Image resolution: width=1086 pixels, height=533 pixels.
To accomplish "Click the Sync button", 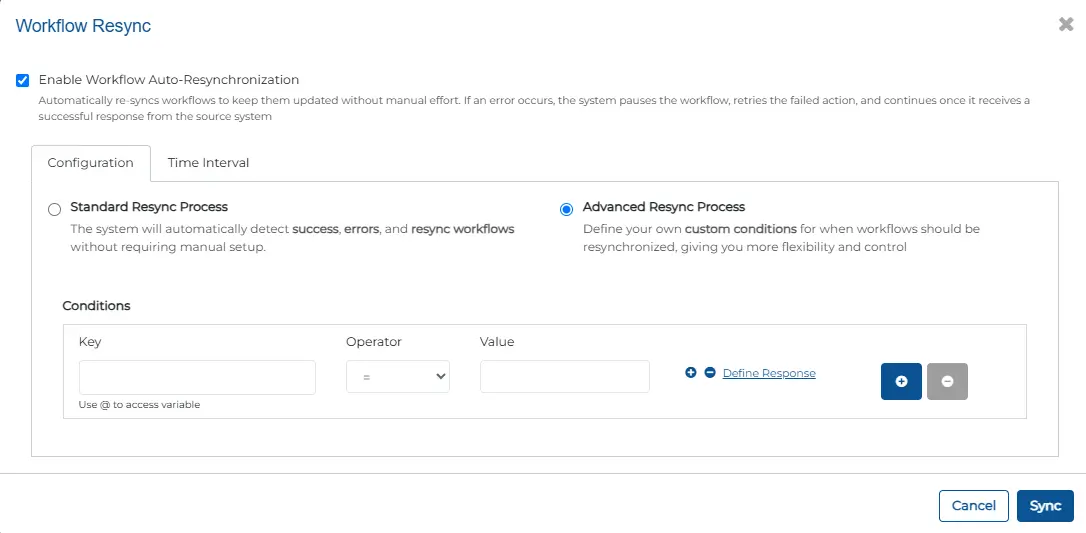I will pos(1045,506).
